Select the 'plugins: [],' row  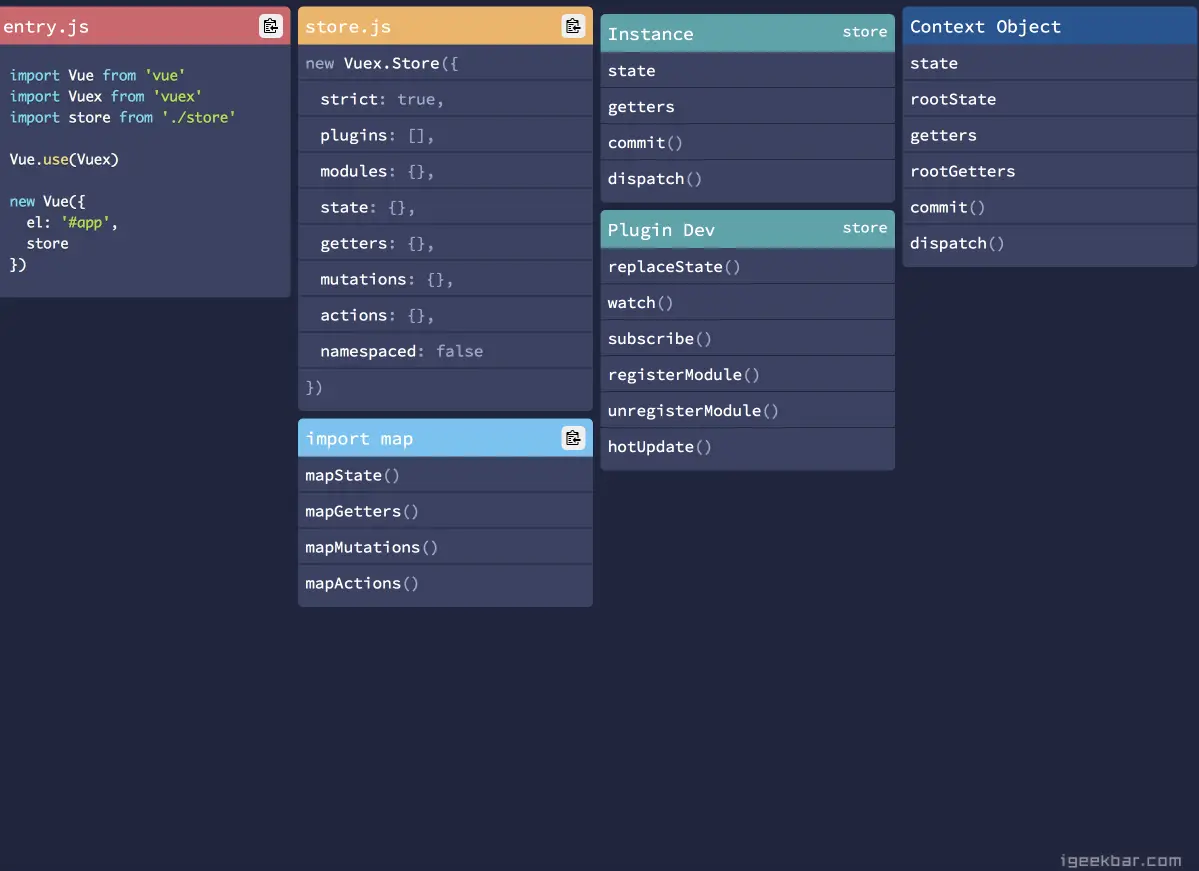point(445,135)
